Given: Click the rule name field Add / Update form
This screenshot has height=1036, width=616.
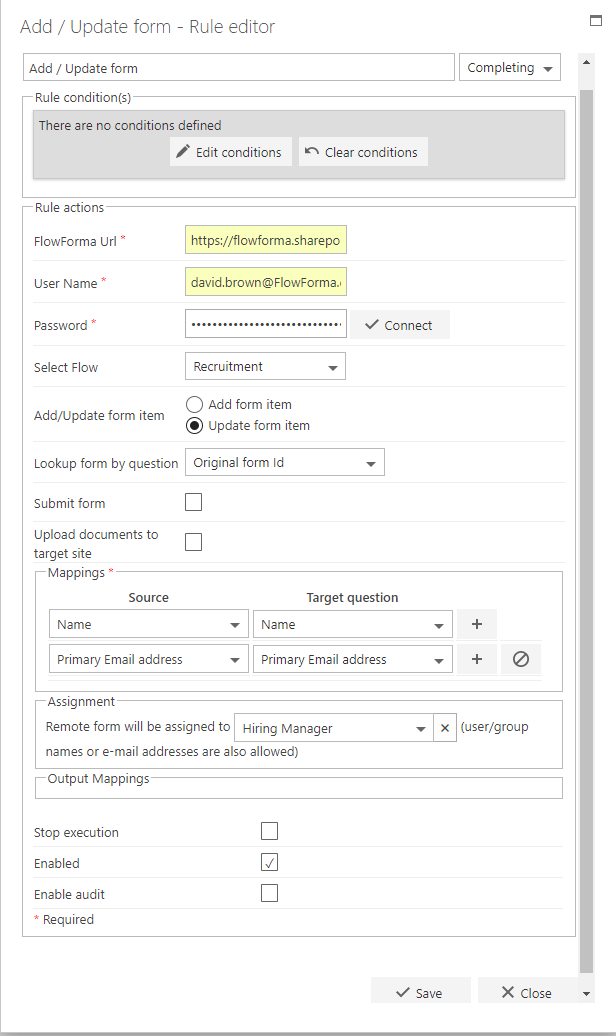Looking at the screenshot, I should click(x=239, y=67).
